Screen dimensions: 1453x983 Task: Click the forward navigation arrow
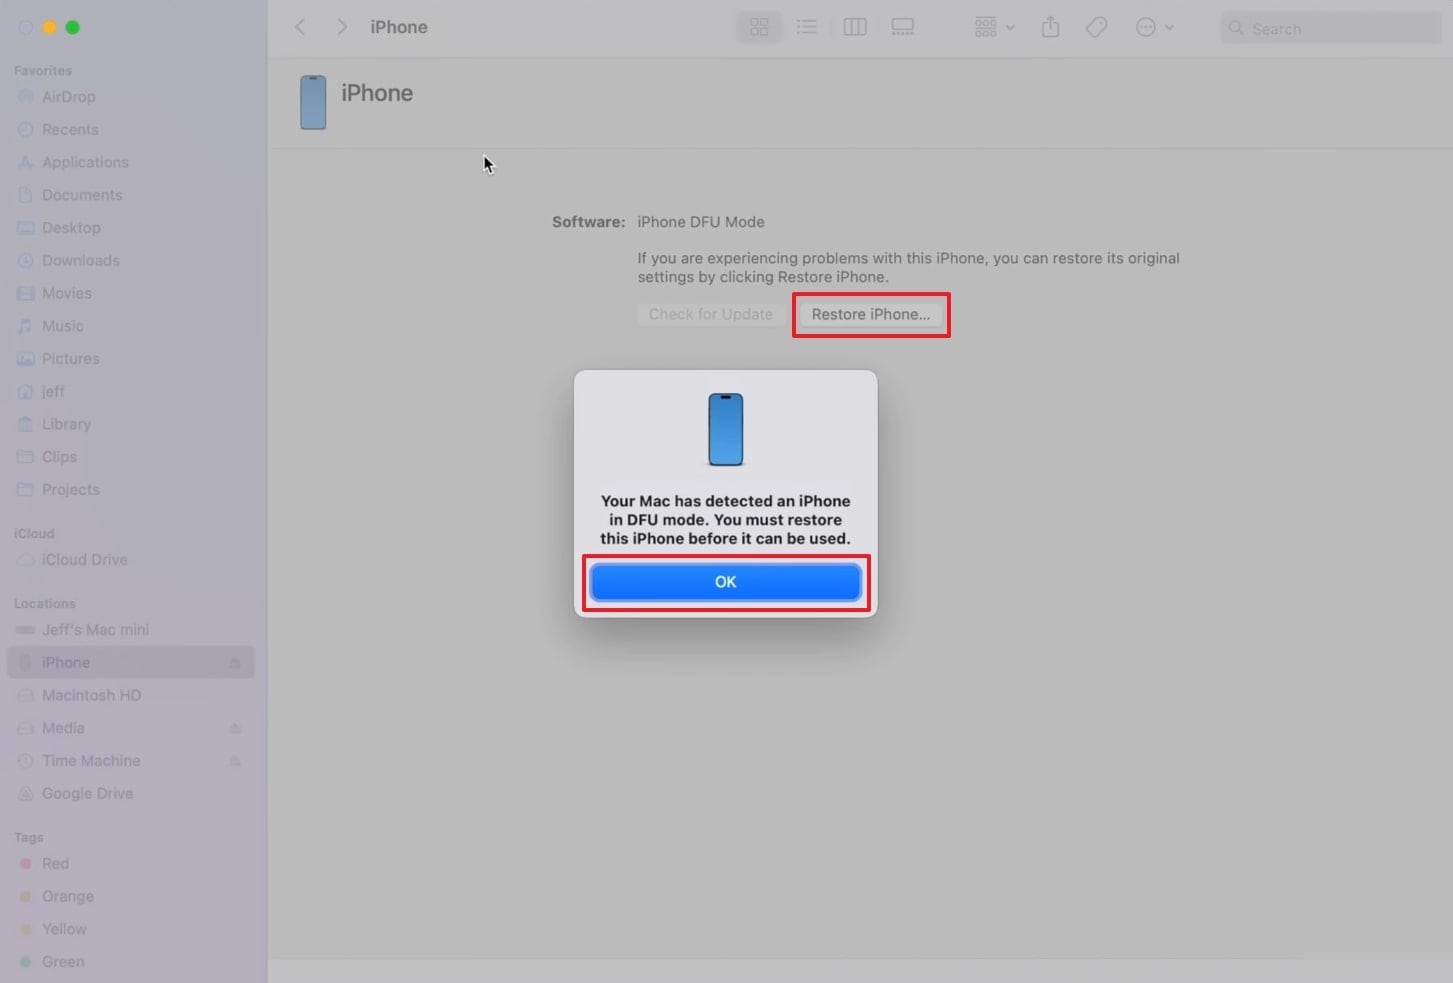[342, 27]
